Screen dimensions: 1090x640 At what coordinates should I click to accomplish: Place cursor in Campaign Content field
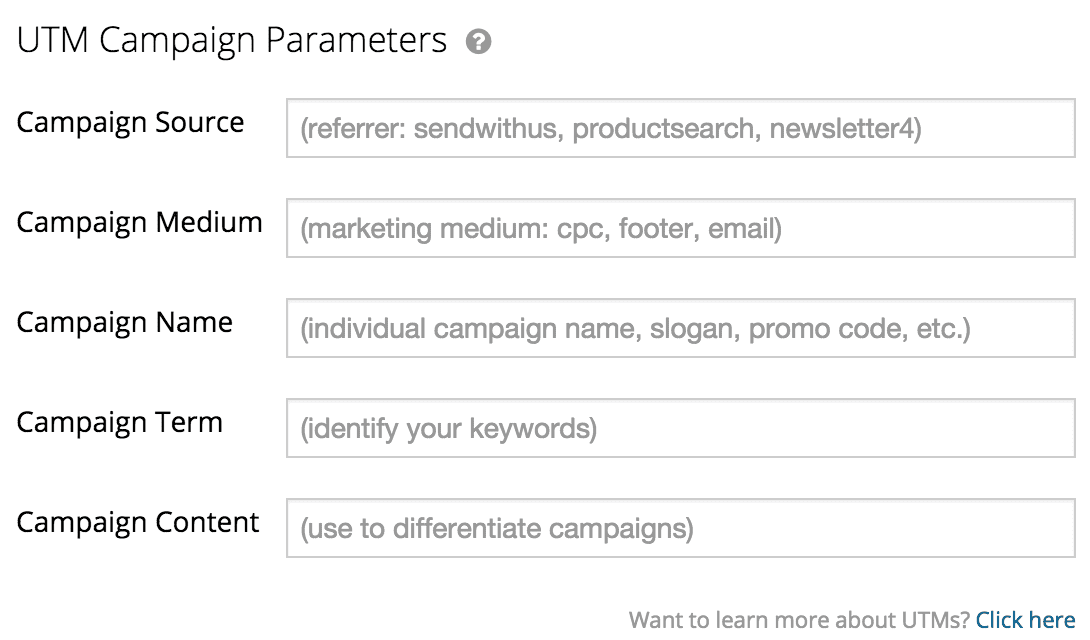point(681,528)
